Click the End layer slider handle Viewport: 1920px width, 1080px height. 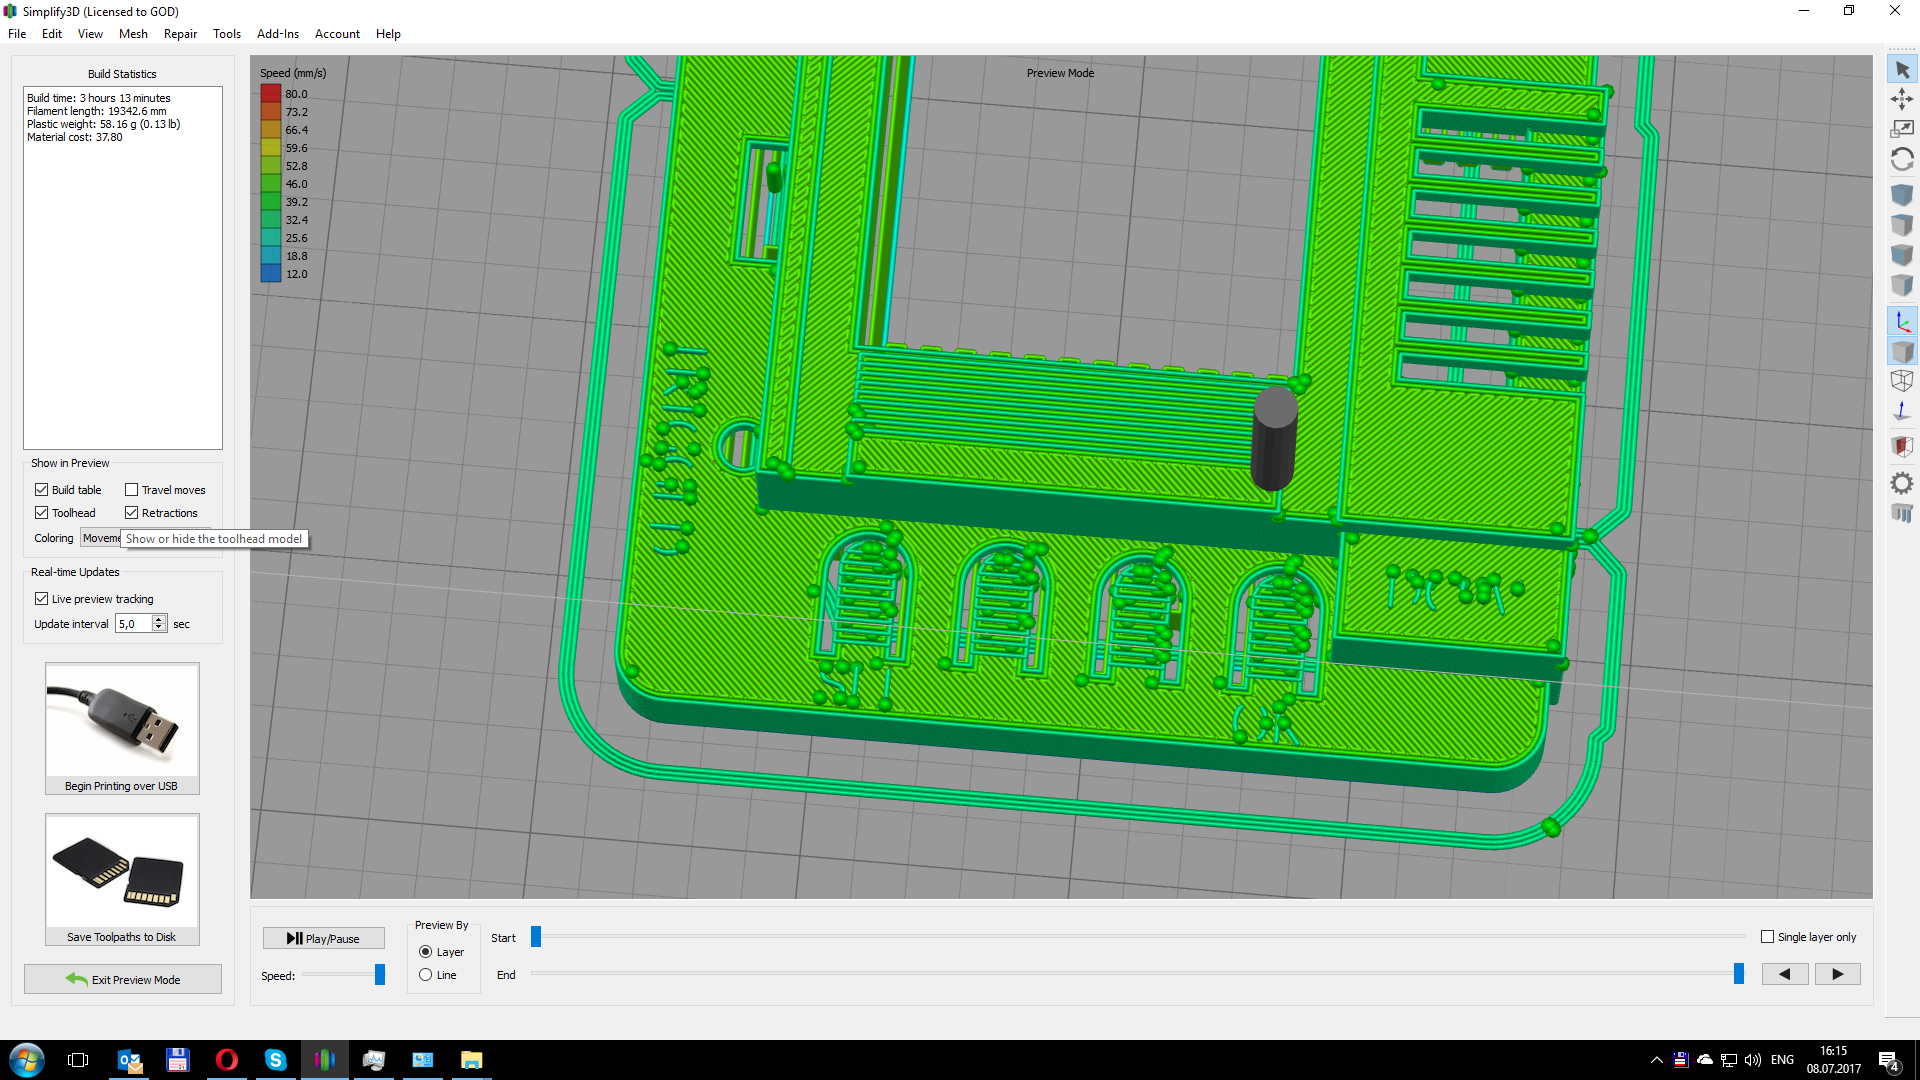[x=1739, y=974]
